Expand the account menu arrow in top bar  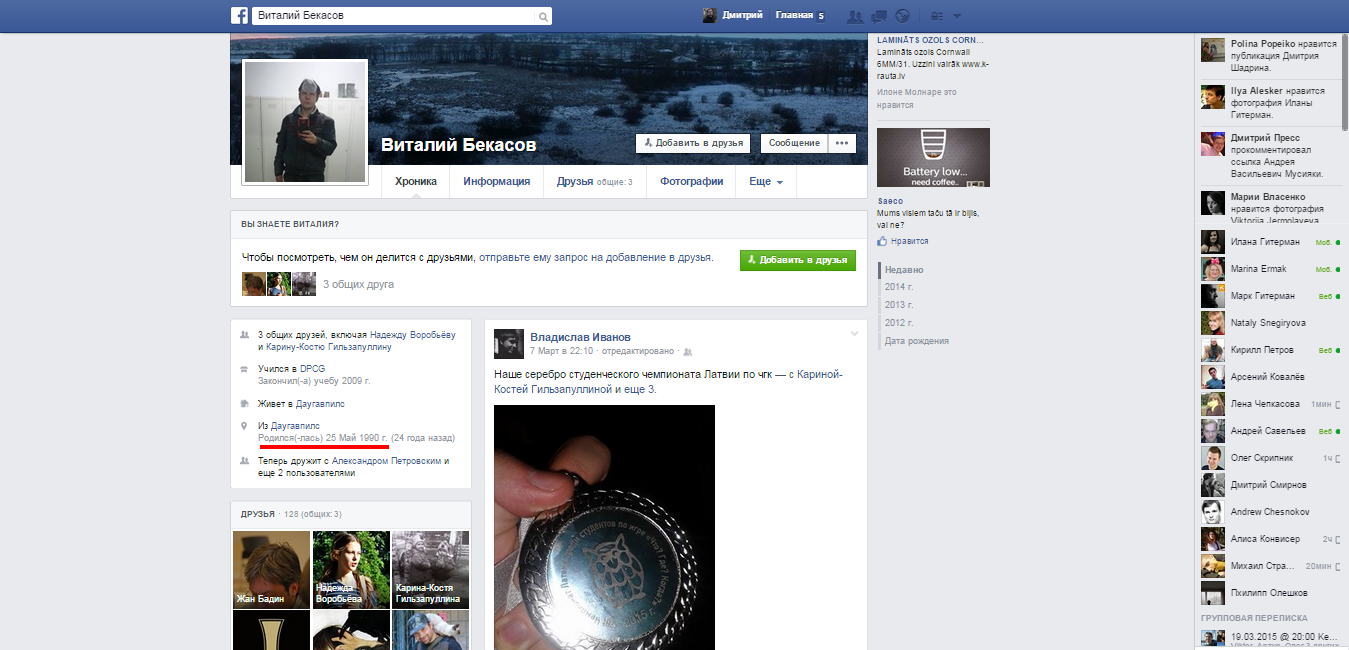(957, 16)
